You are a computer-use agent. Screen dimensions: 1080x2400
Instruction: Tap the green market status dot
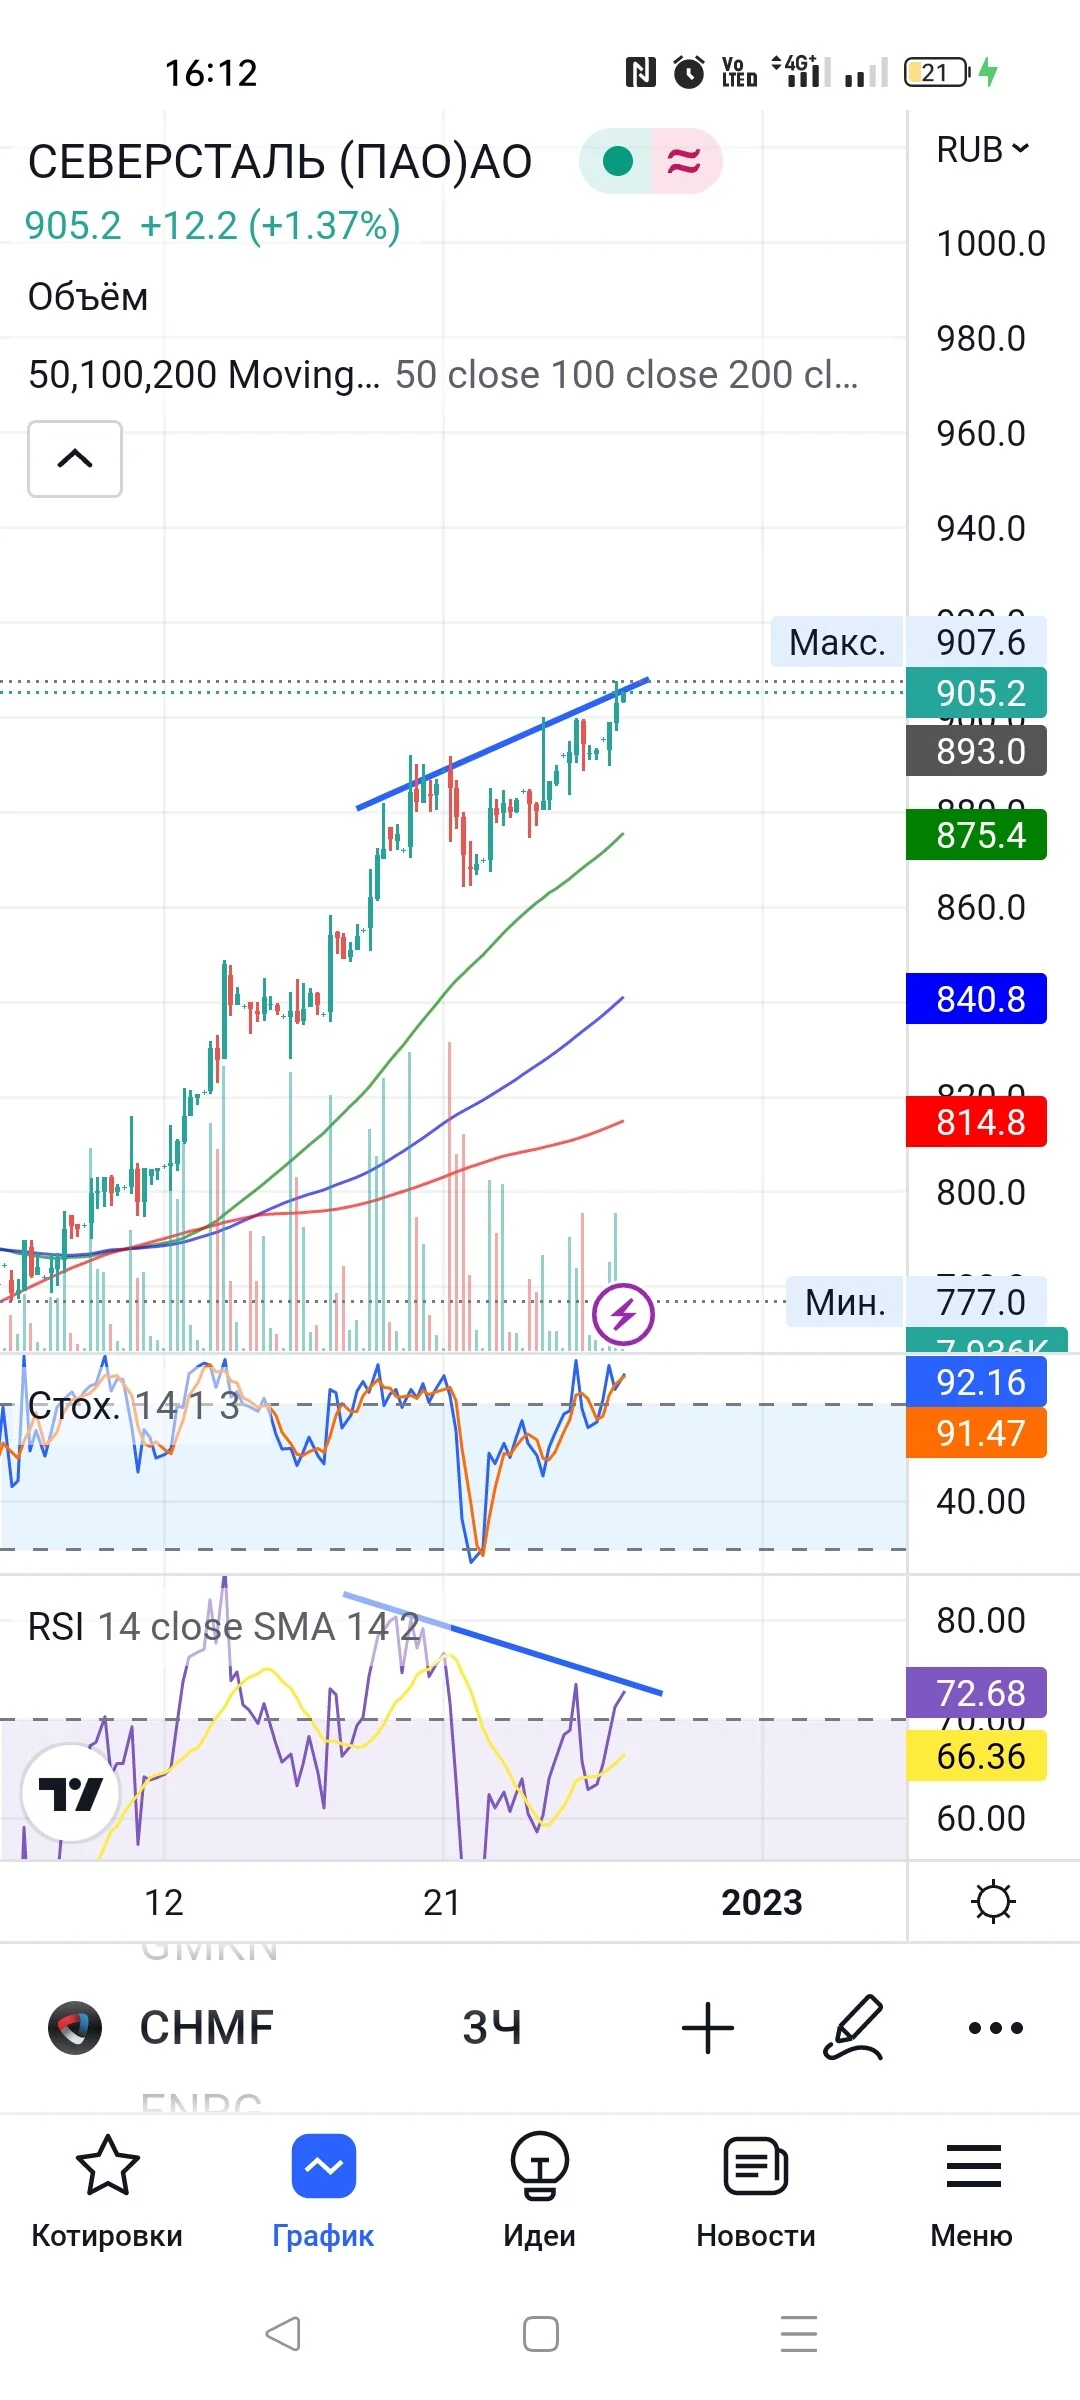pyautogui.click(x=618, y=161)
